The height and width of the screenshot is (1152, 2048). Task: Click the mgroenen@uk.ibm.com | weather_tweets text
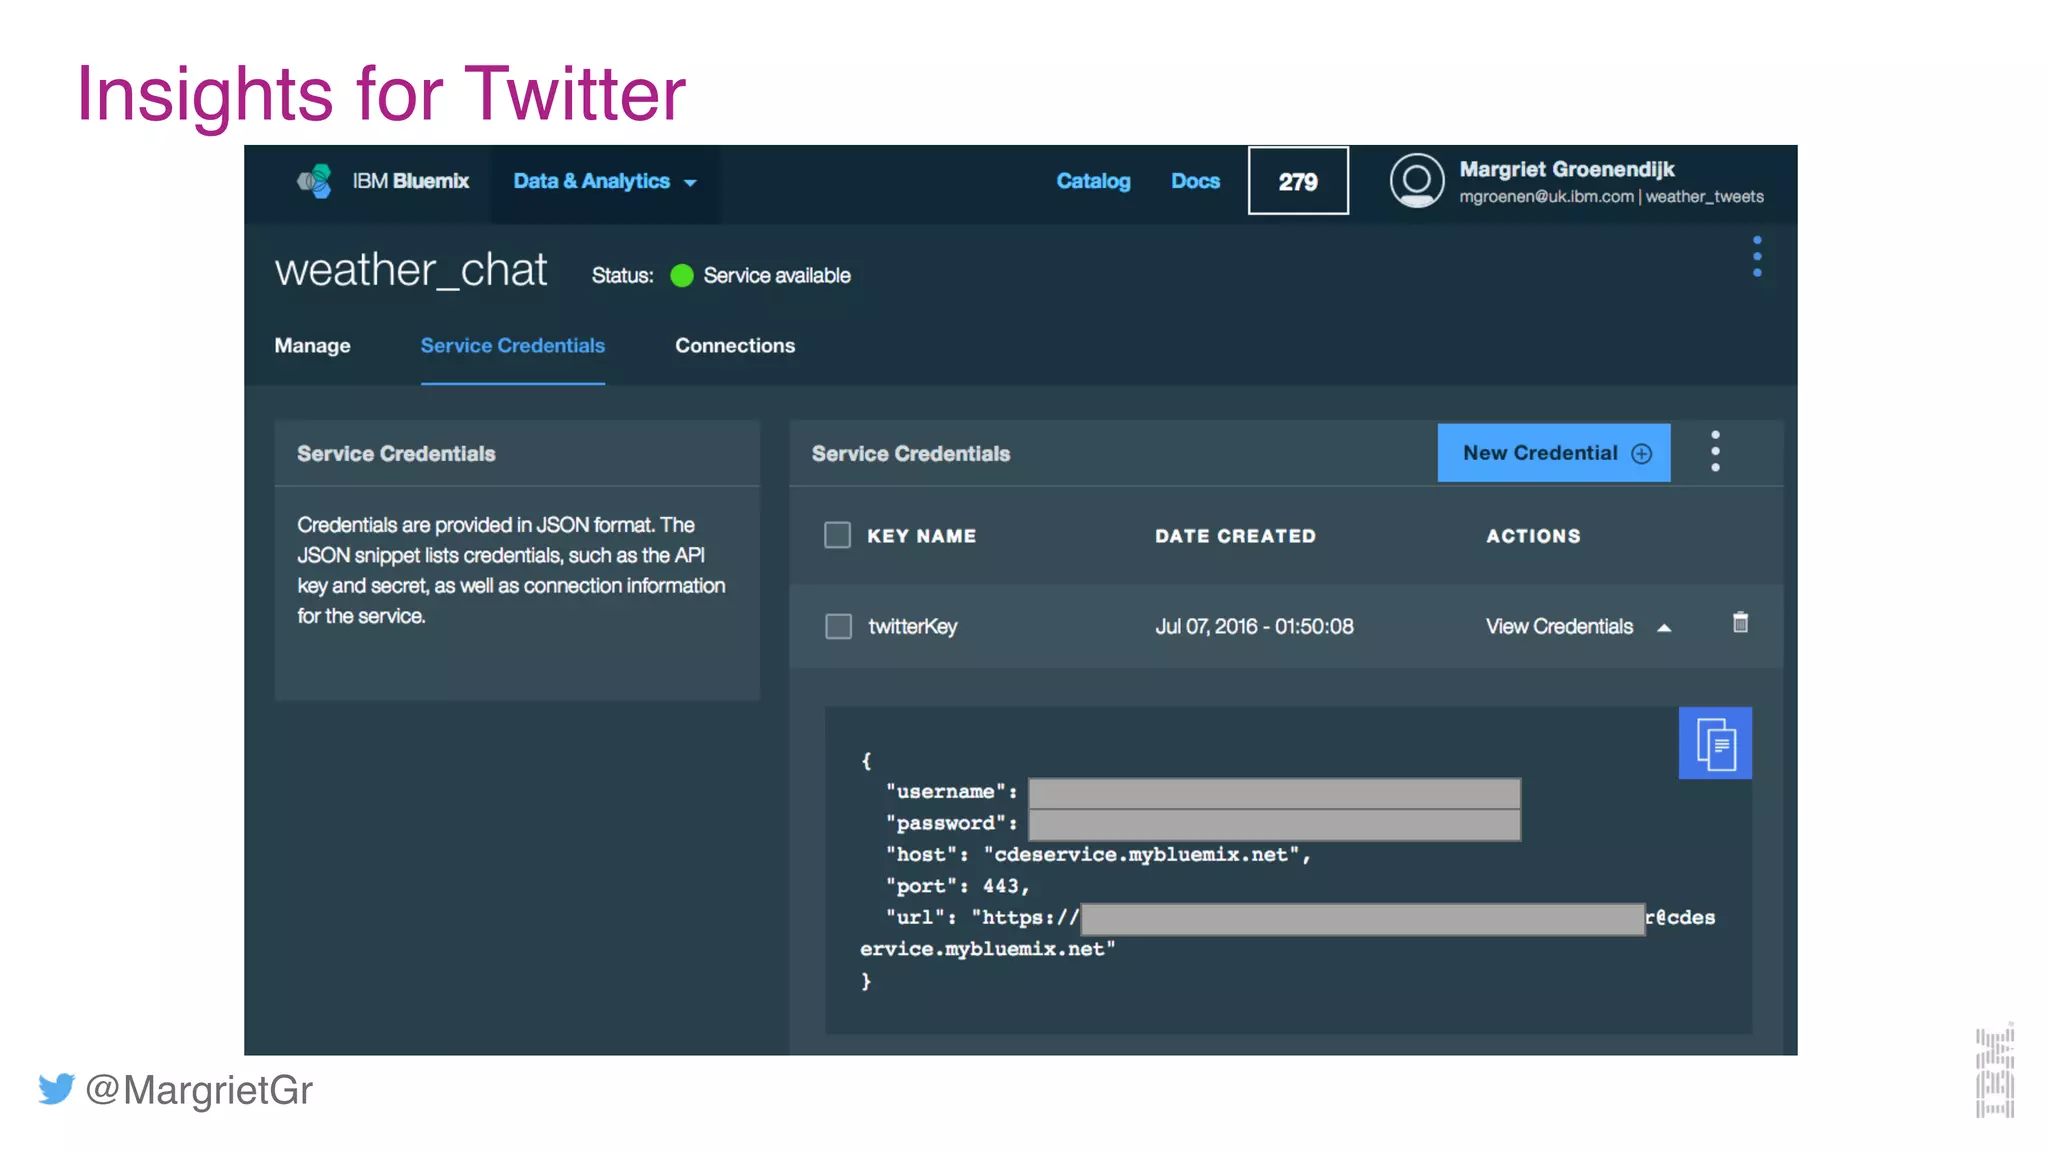tap(1611, 197)
